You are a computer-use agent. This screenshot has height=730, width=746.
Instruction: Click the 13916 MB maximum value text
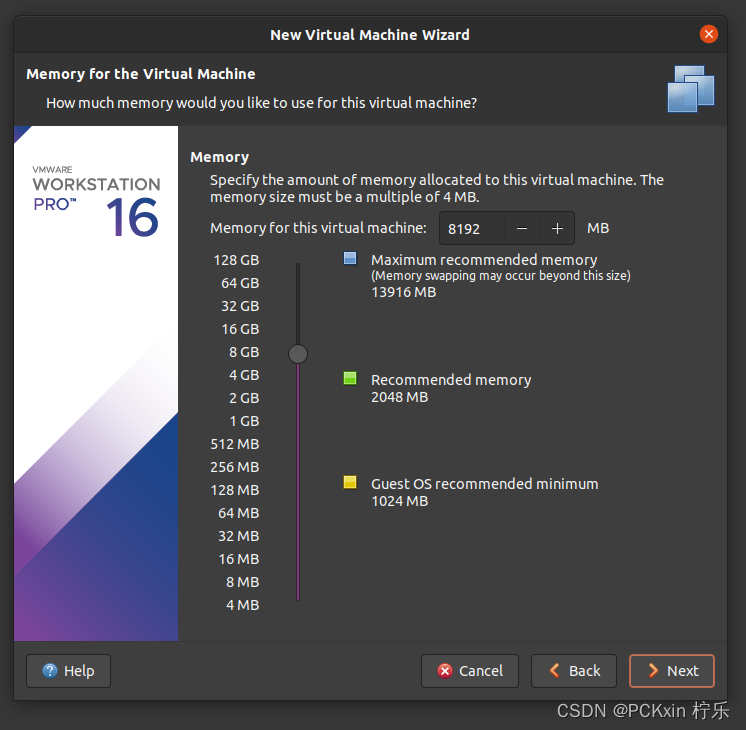pyautogui.click(x=403, y=292)
